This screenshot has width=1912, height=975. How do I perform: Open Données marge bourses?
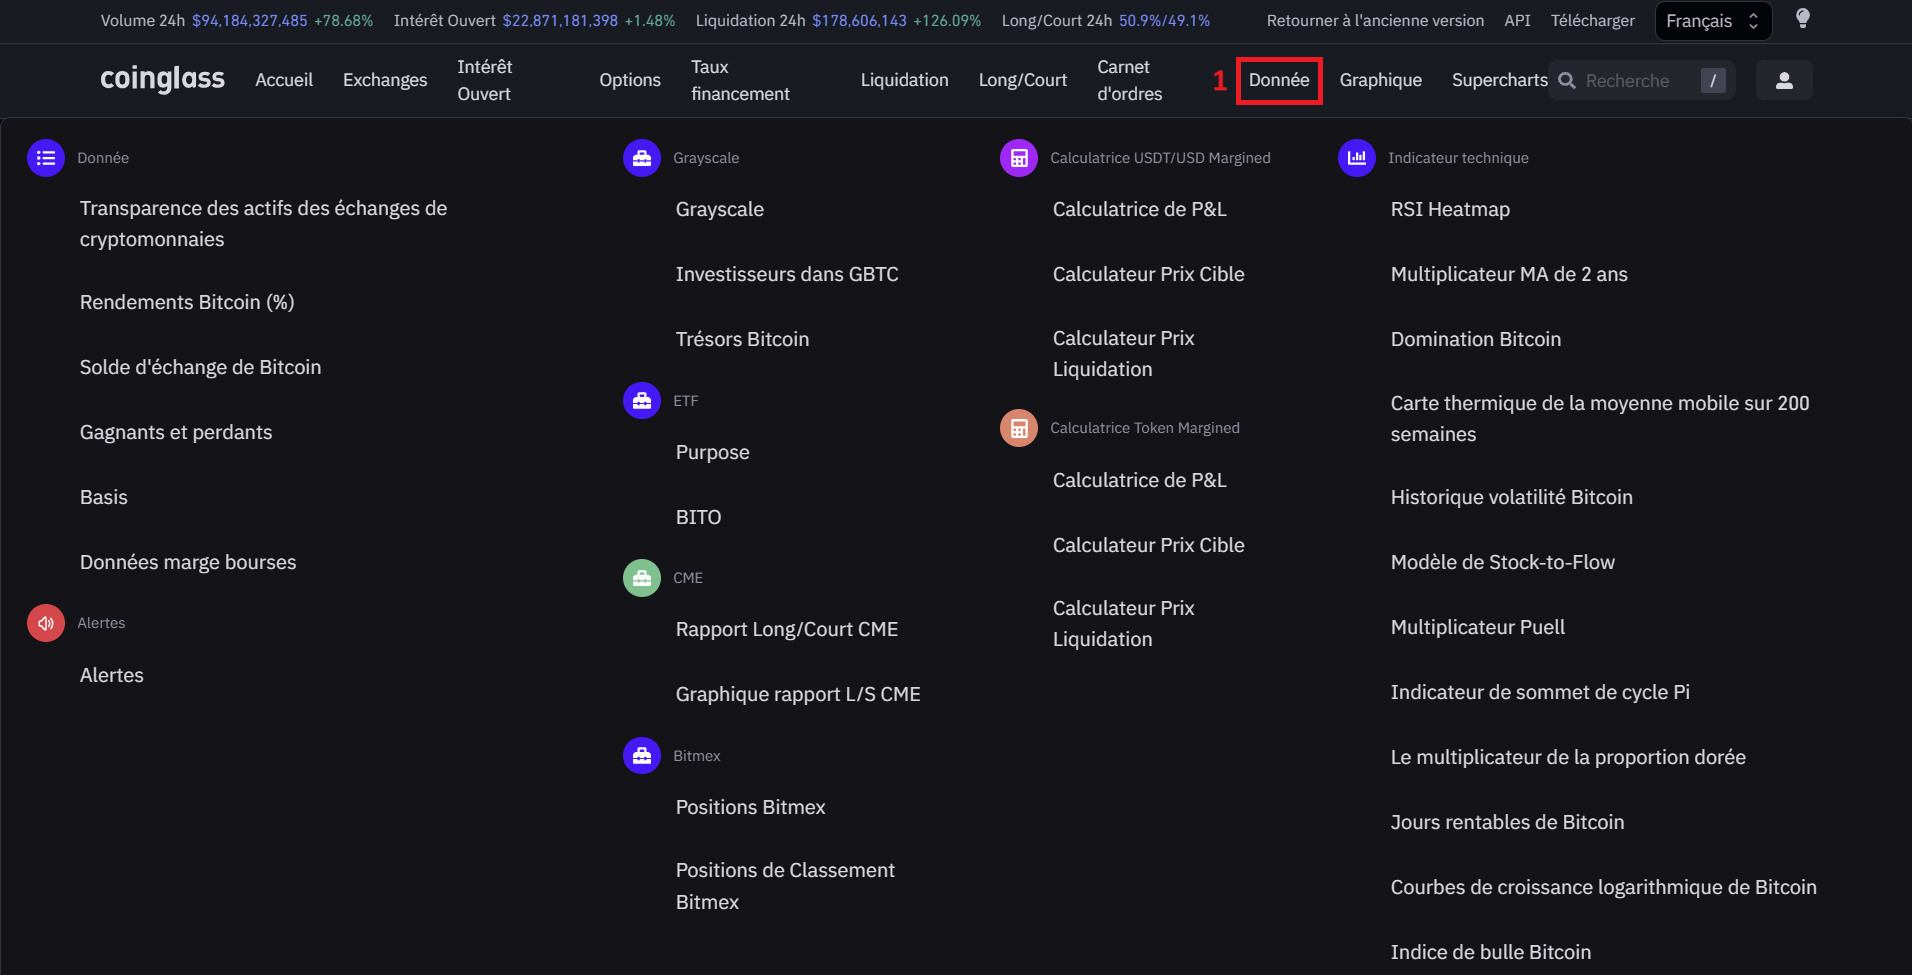point(188,562)
